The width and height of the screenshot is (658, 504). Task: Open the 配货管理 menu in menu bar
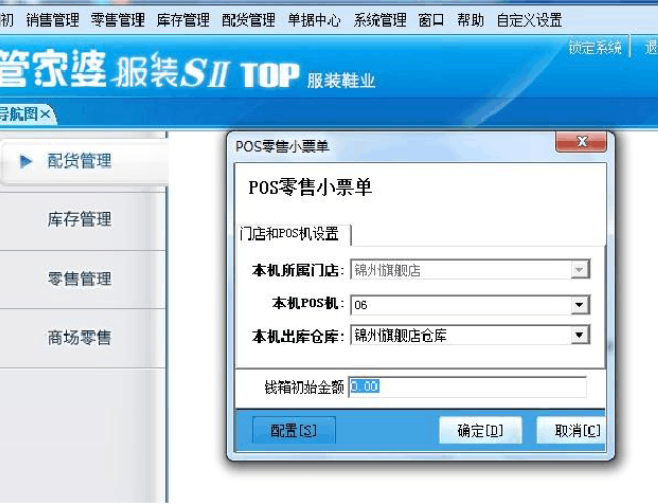tap(248, 20)
